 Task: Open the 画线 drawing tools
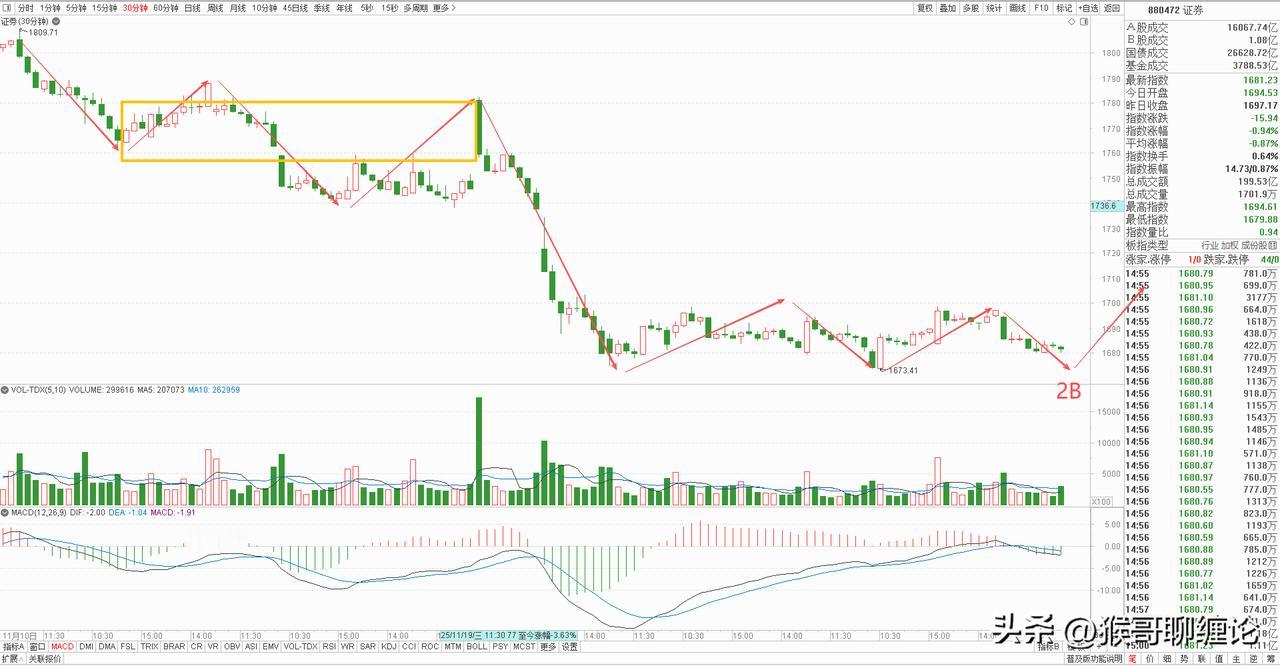click(1018, 8)
